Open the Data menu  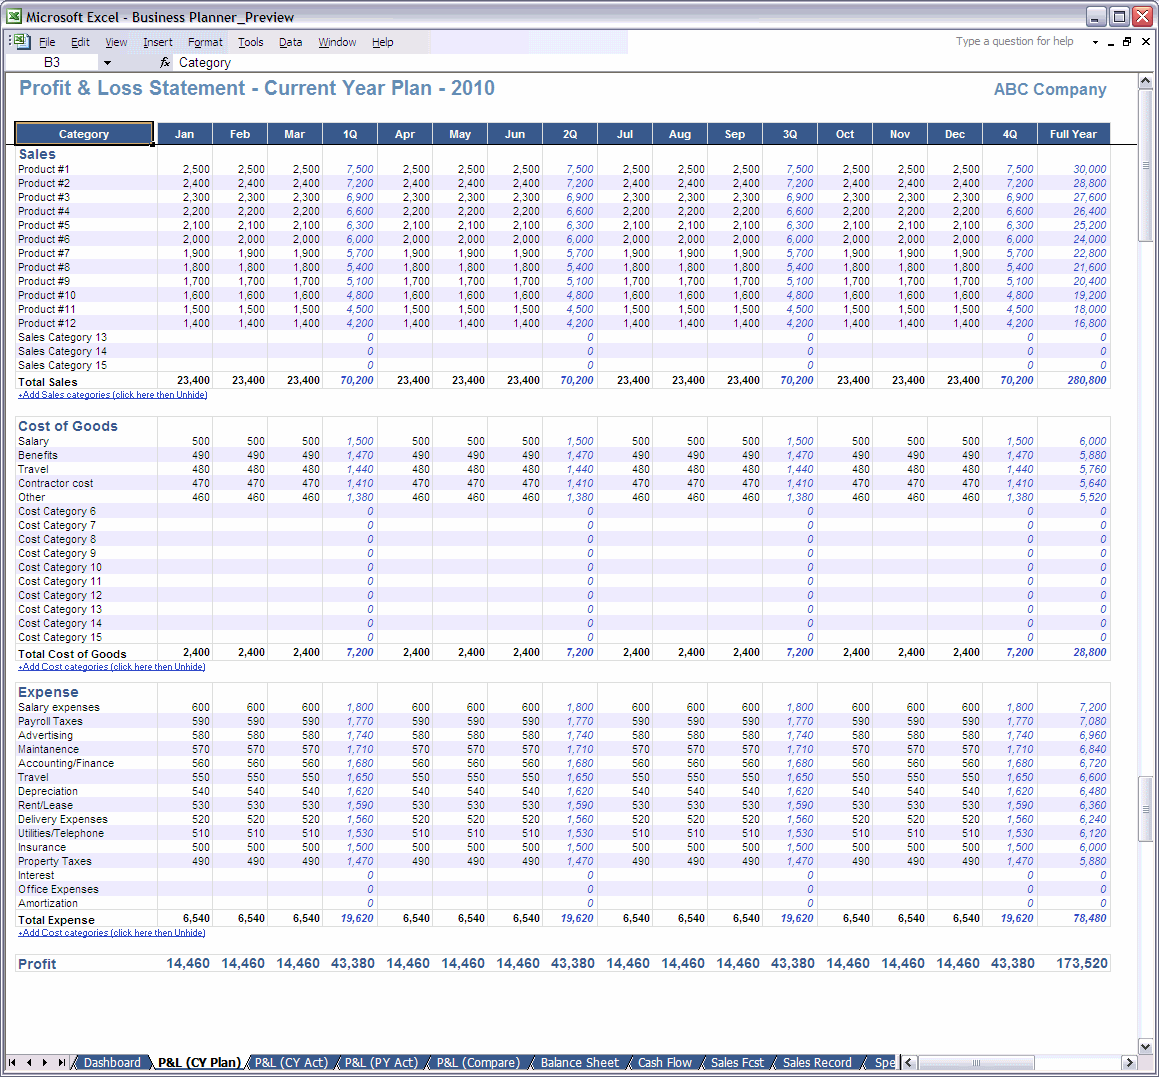click(290, 42)
